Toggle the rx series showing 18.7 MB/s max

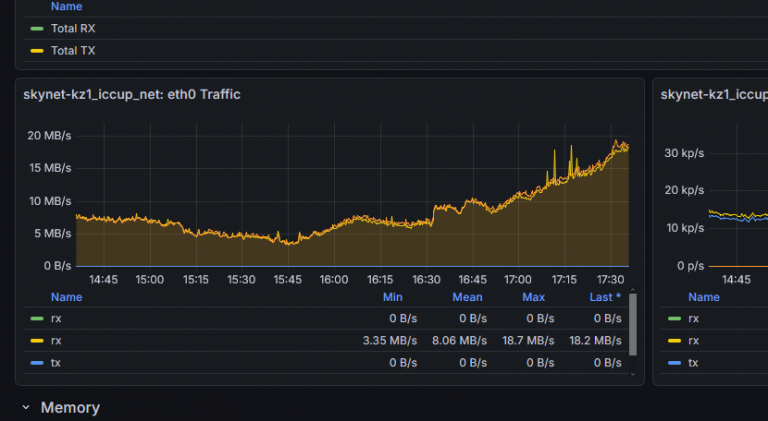[56, 341]
